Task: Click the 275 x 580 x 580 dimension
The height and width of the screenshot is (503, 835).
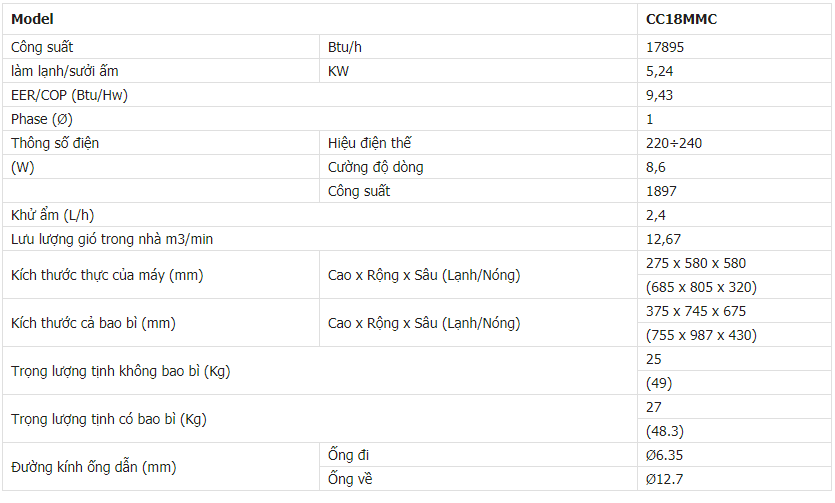Action: (696, 263)
